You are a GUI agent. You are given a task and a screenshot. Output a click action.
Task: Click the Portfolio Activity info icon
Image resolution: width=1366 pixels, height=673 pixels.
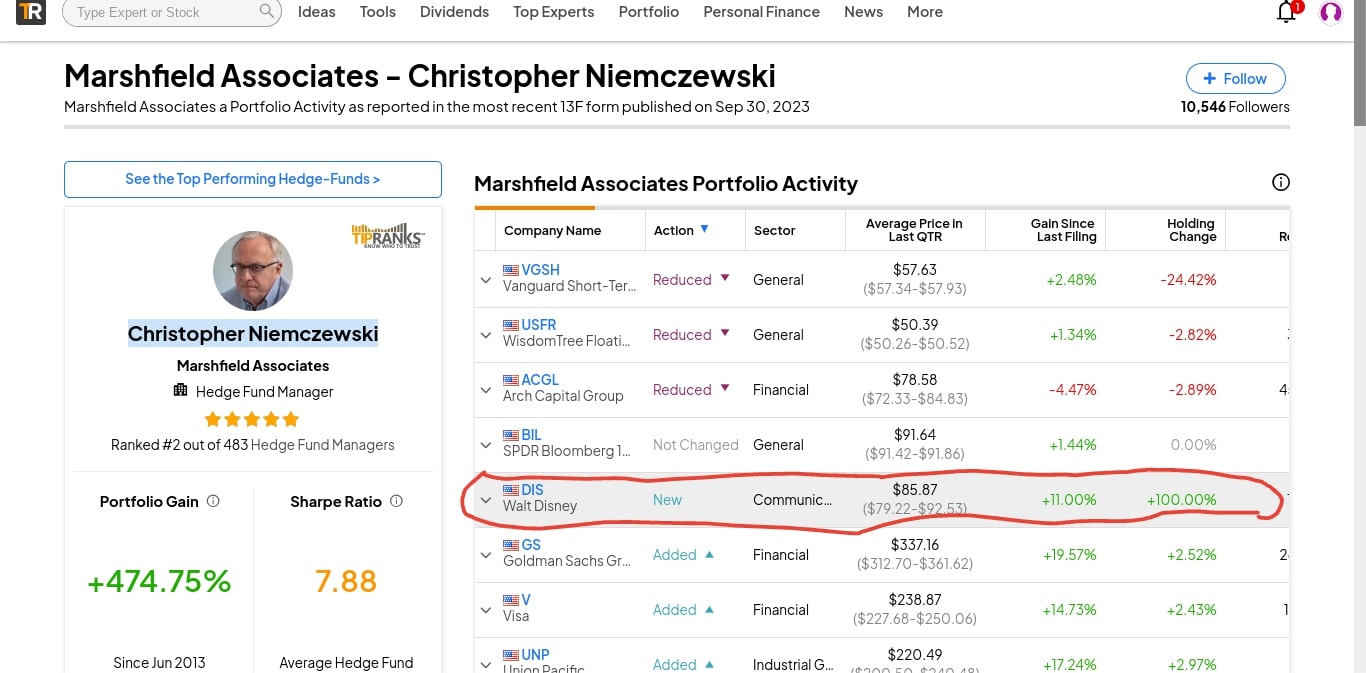[1280, 182]
